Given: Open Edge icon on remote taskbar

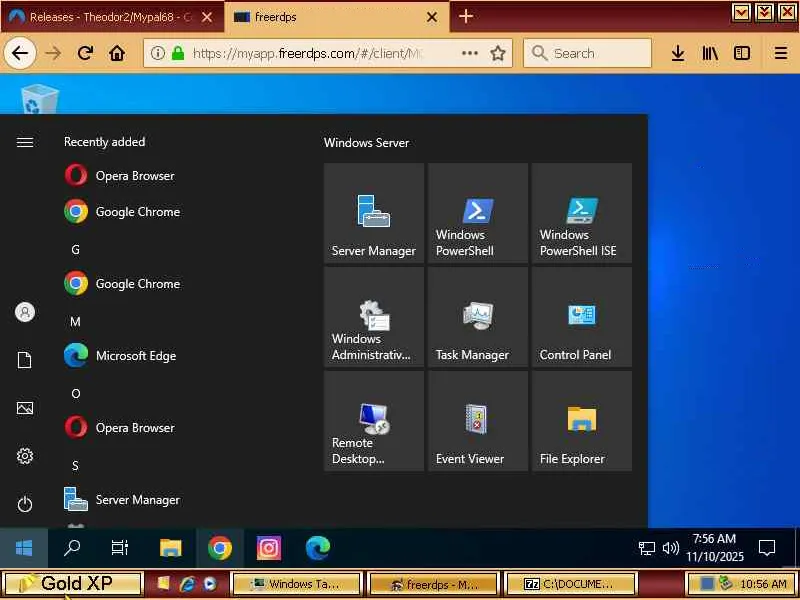Looking at the screenshot, I should pyautogui.click(x=318, y=548).
